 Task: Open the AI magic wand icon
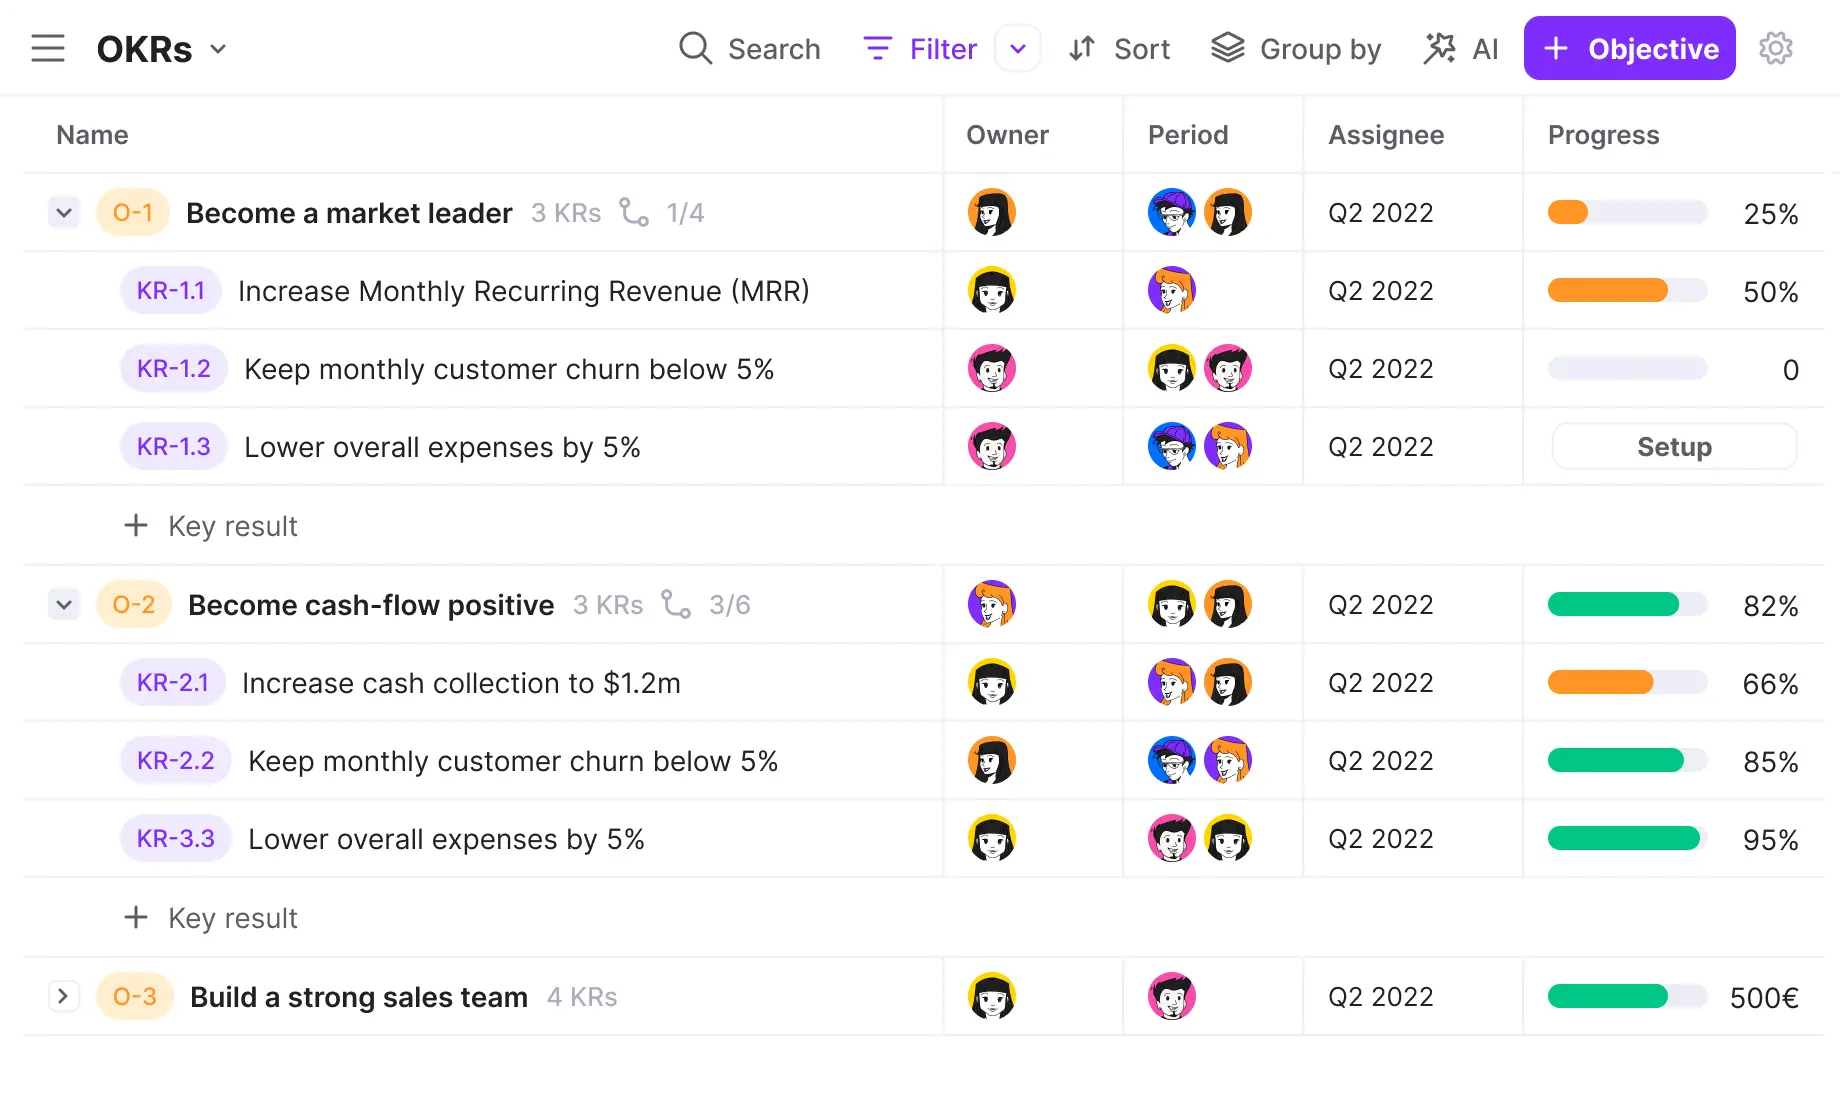(x=1440, y=49)
